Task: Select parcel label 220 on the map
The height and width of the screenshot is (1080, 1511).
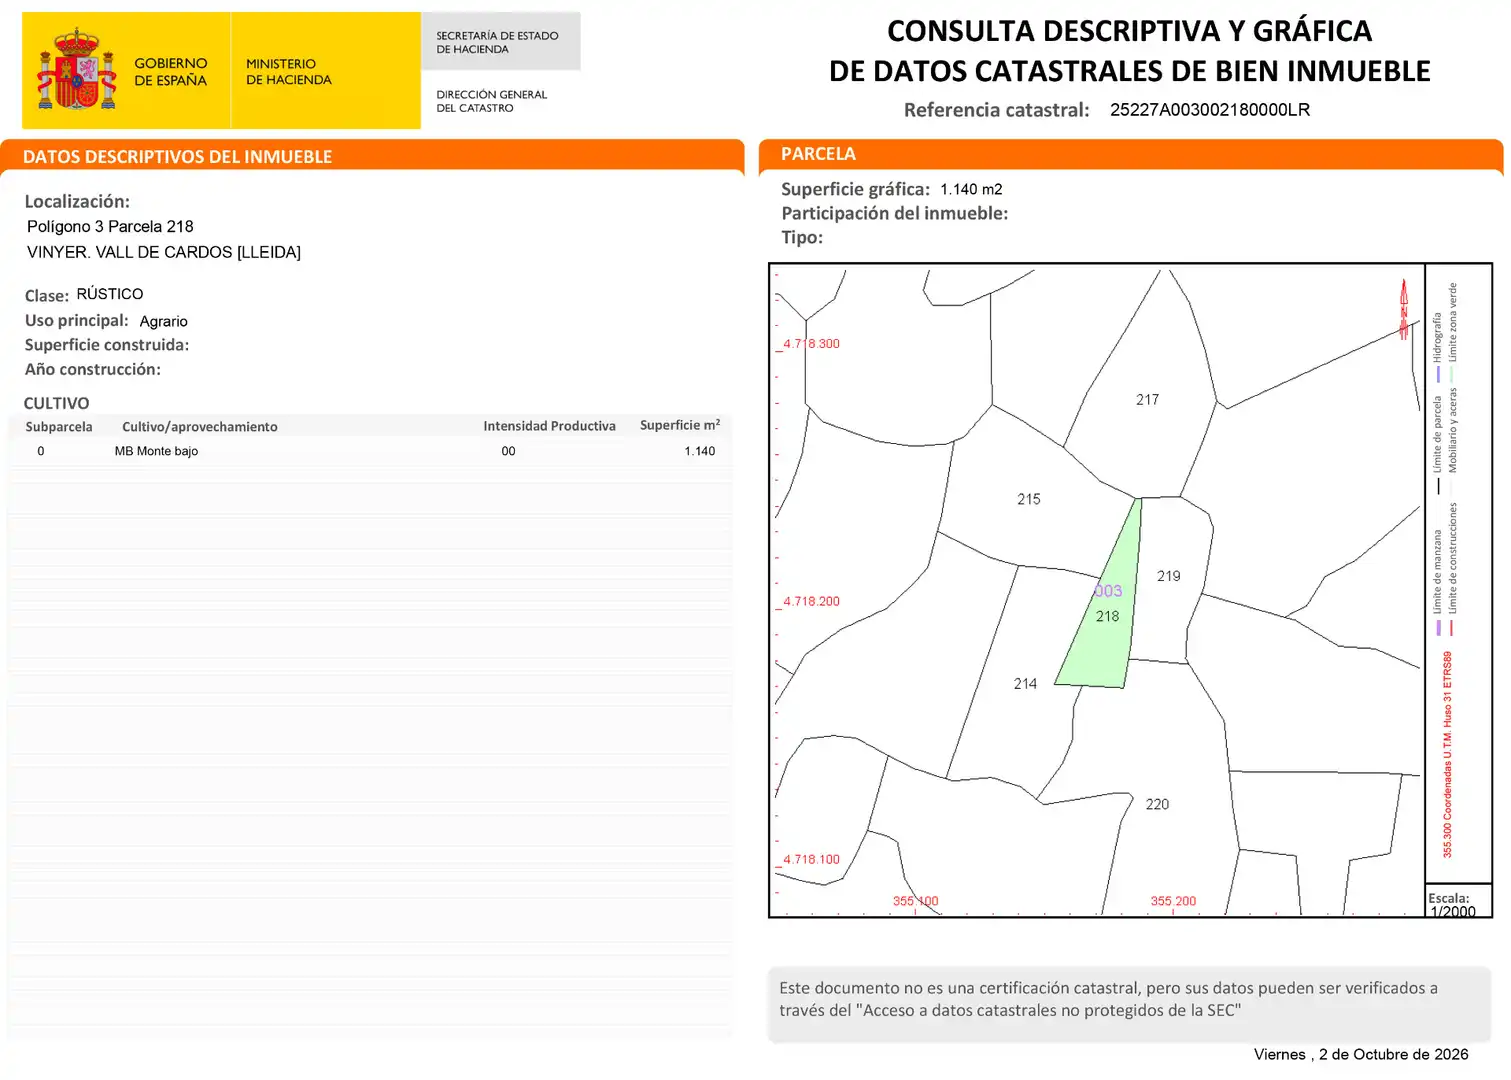Action: [x=1157, y=804]
